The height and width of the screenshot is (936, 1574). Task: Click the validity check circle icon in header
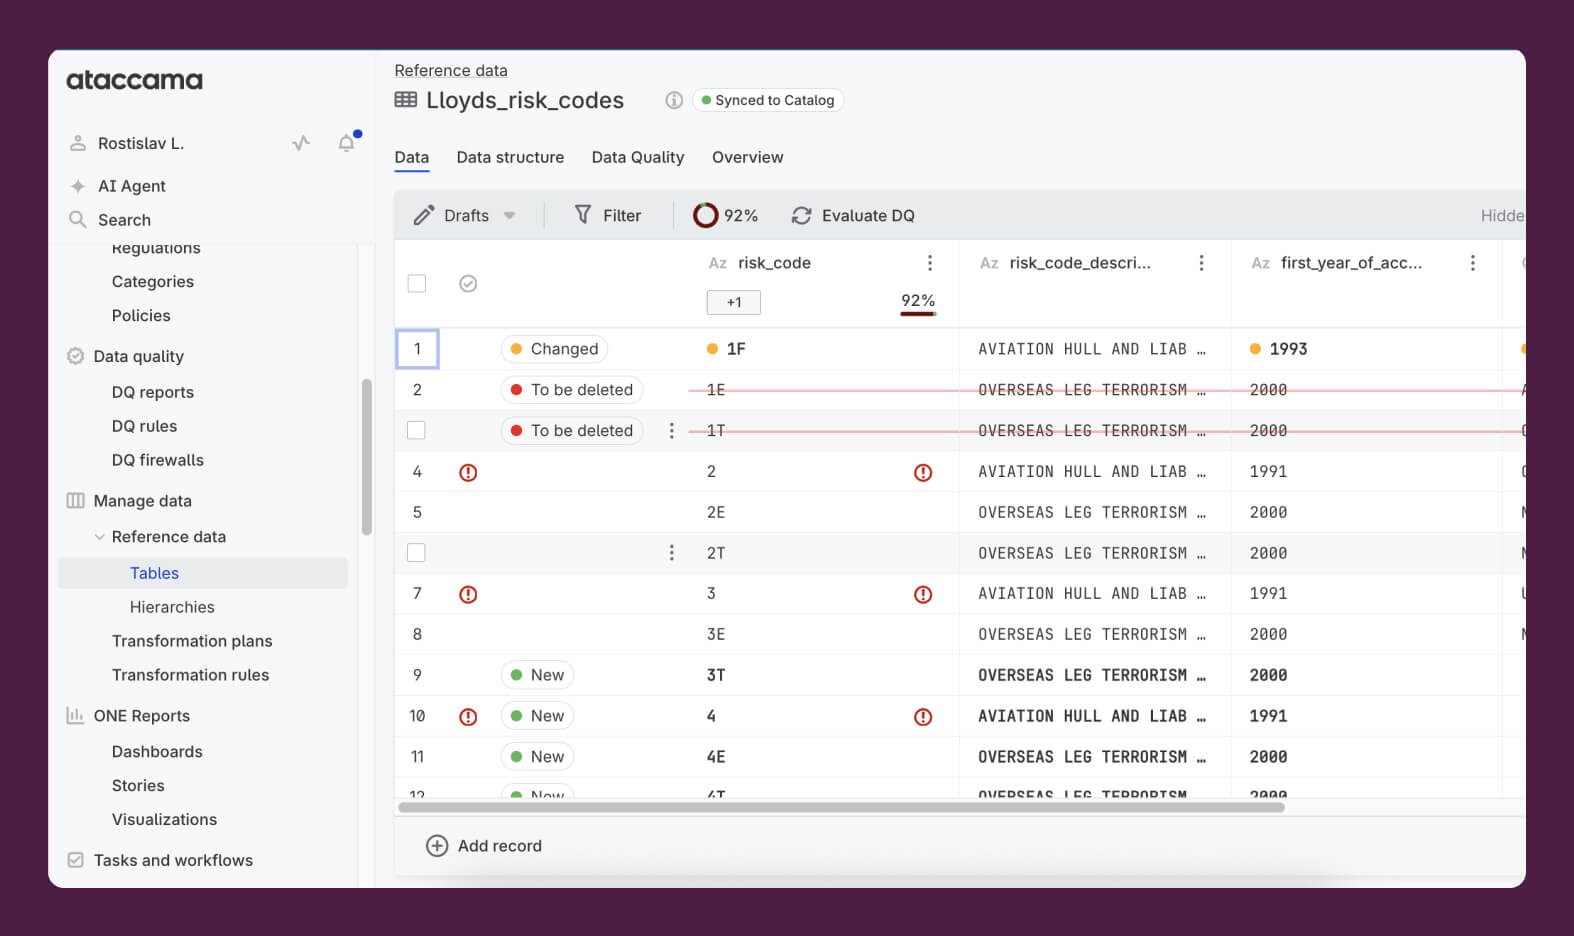click(x=468, y=284)
